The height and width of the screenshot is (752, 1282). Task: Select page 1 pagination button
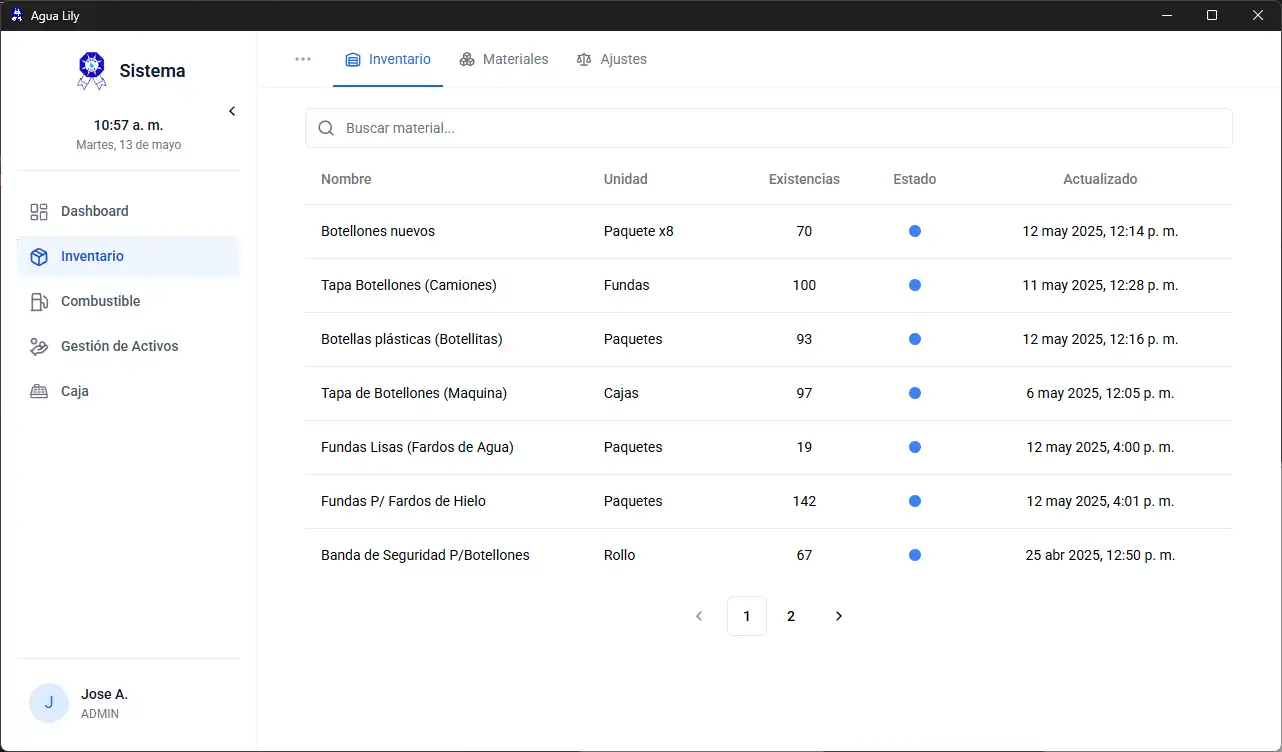747,616
